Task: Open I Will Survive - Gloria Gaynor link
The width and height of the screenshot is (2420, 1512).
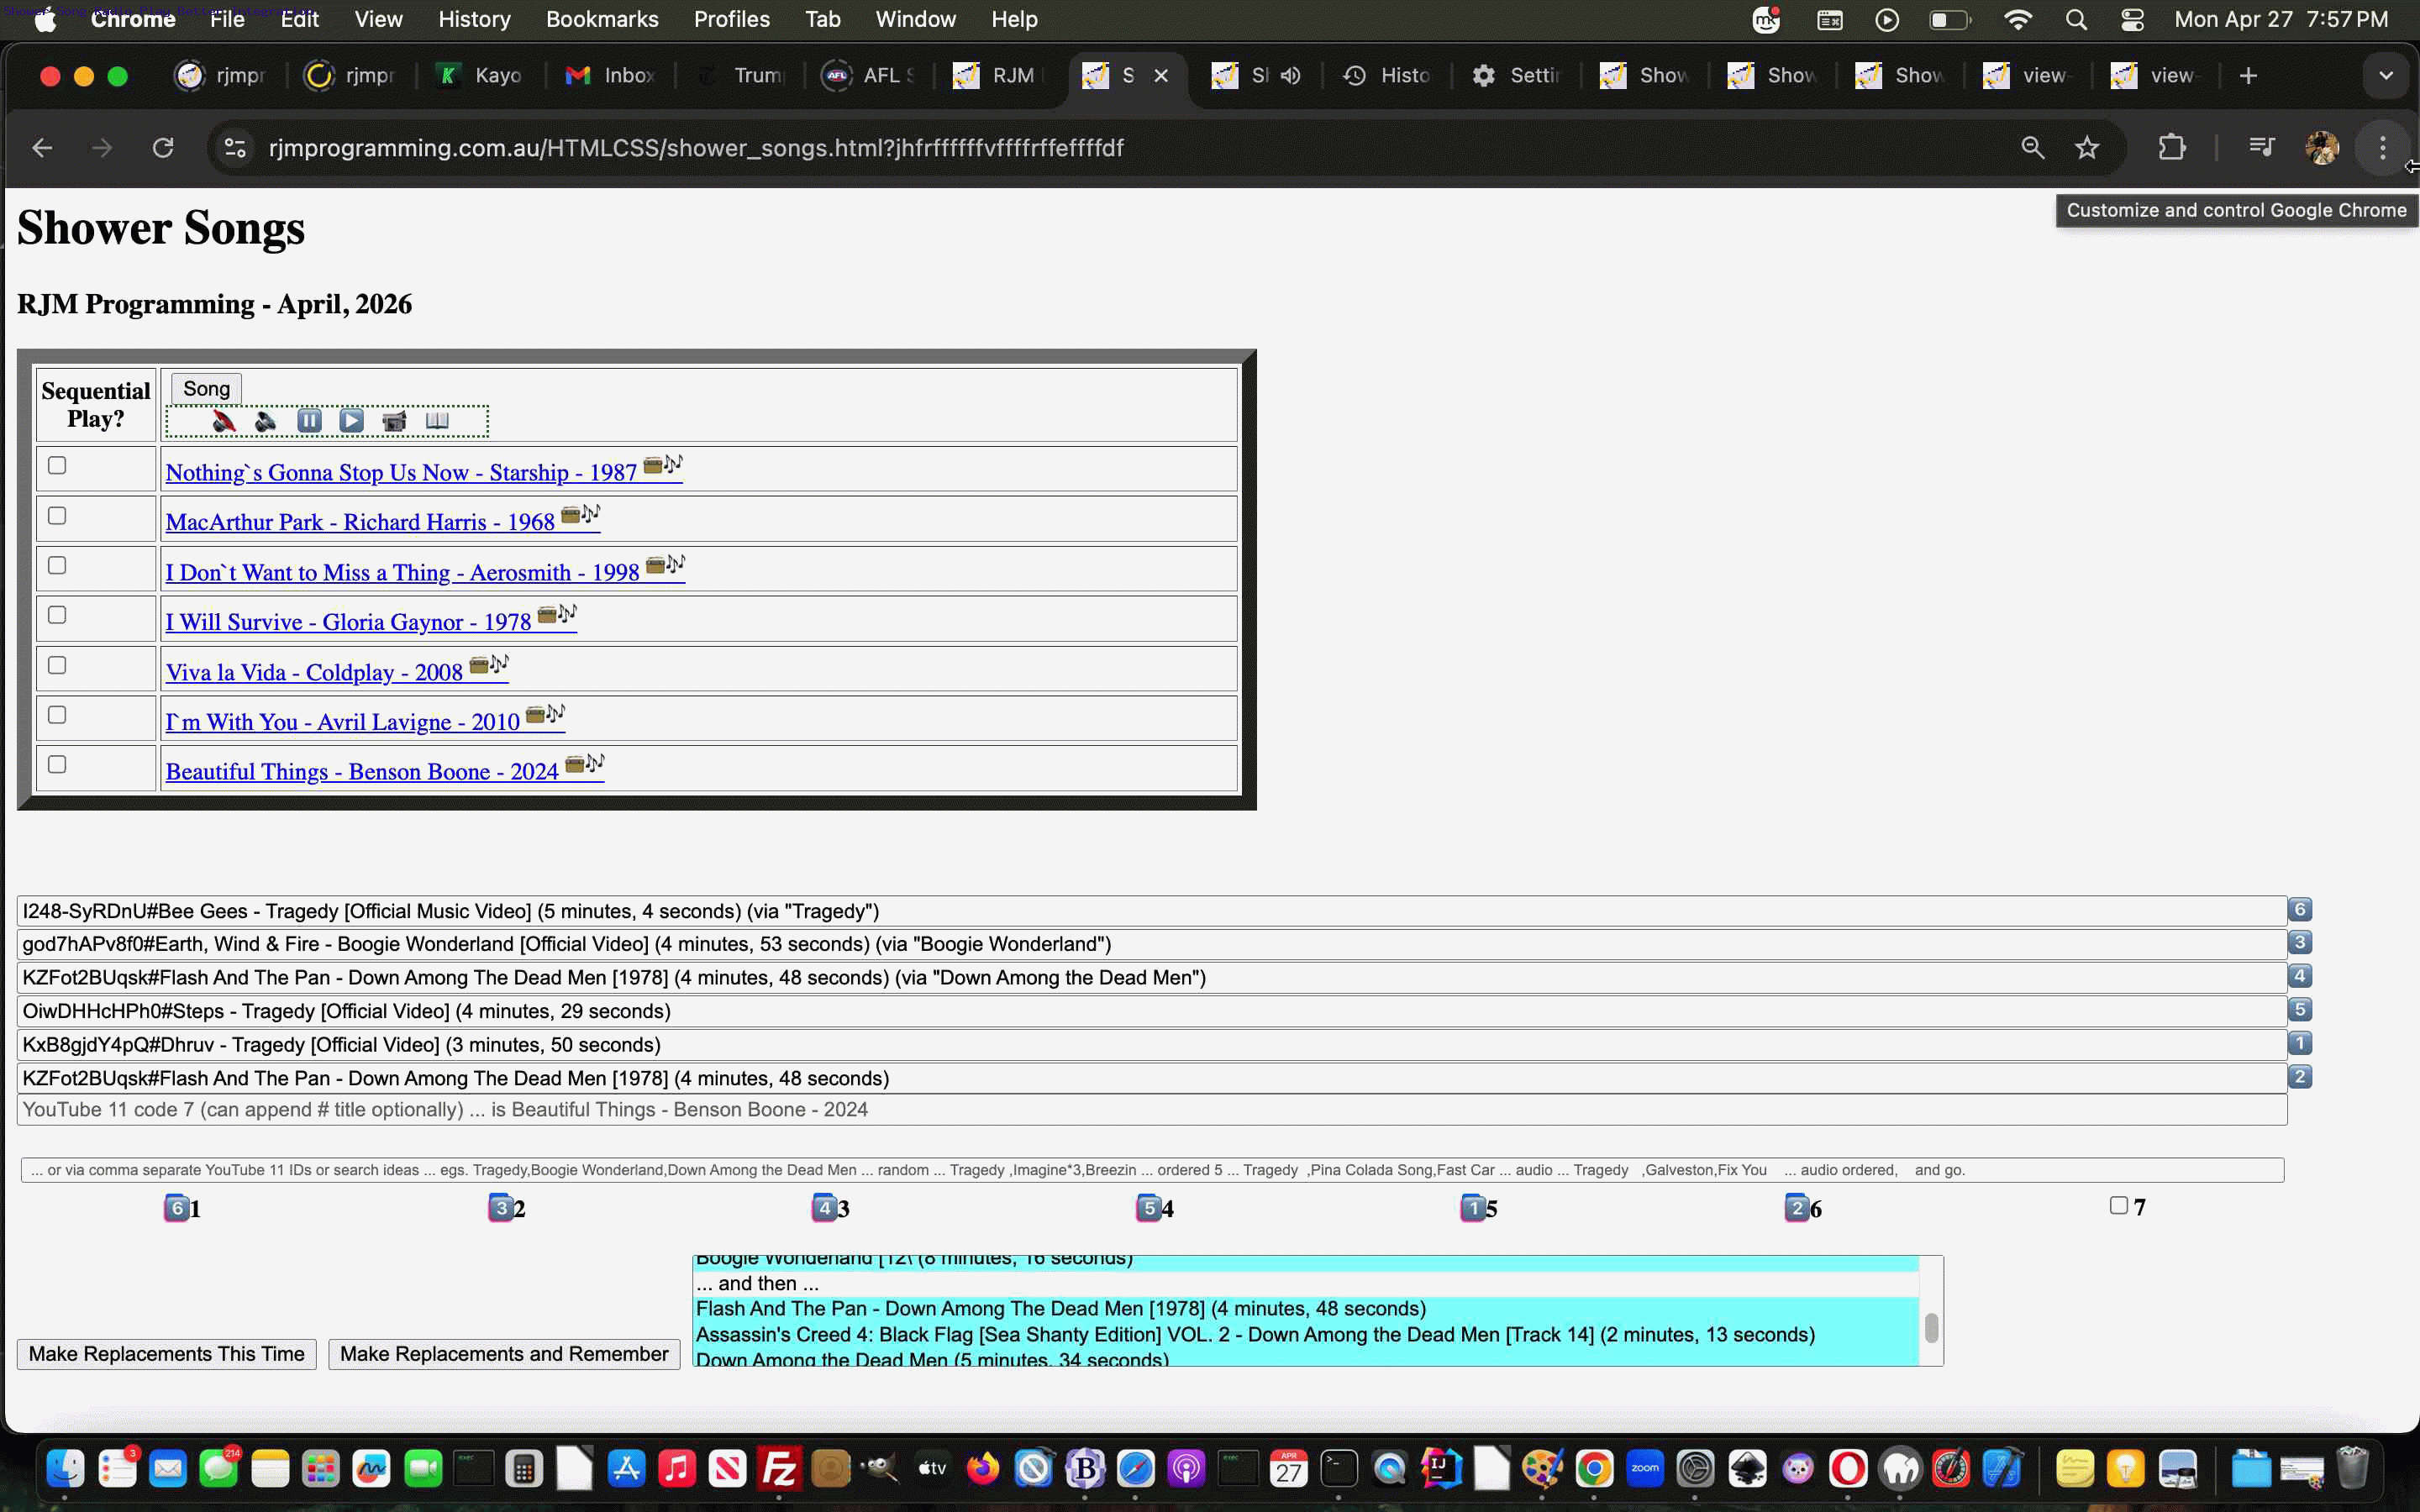Action: 348,622
